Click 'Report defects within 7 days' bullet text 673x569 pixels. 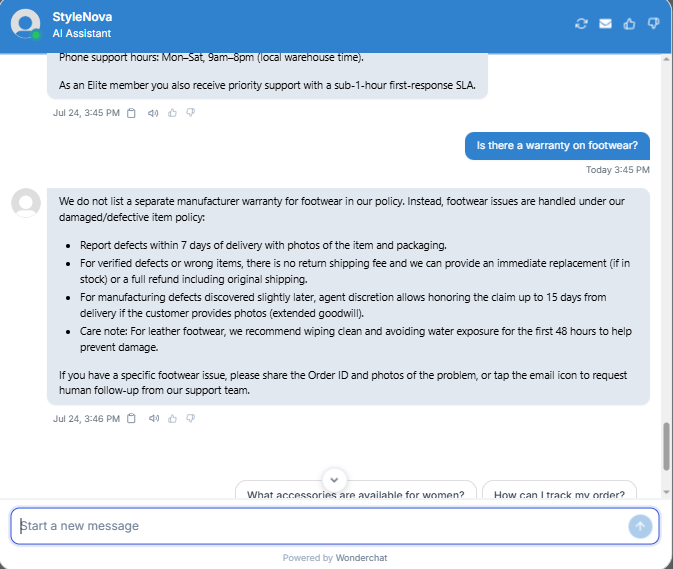(x=263, y=245)
